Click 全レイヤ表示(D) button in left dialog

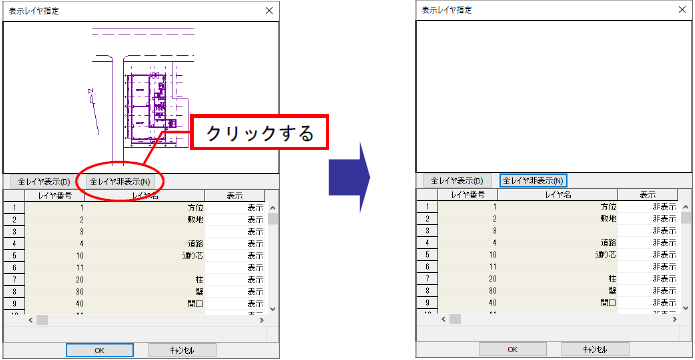pyautogui.click(x=44, y=181)
